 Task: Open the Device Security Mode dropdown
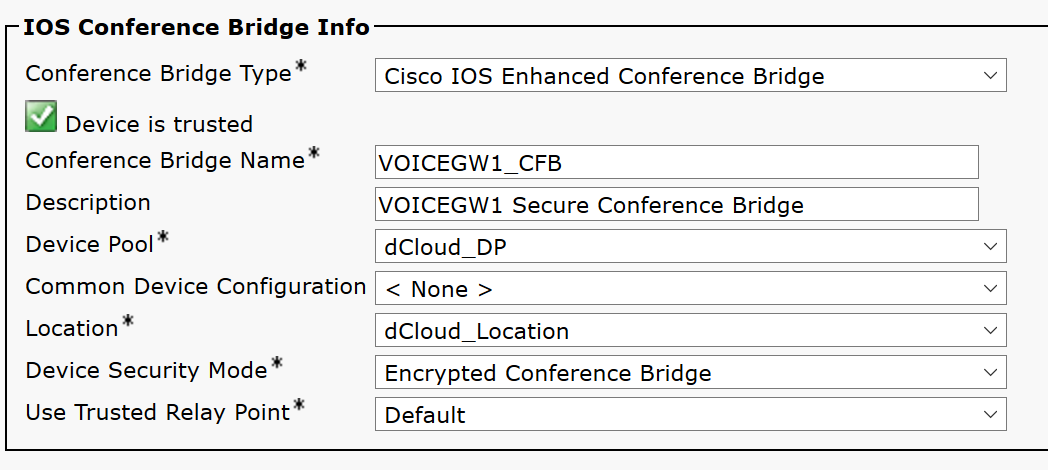690,373
